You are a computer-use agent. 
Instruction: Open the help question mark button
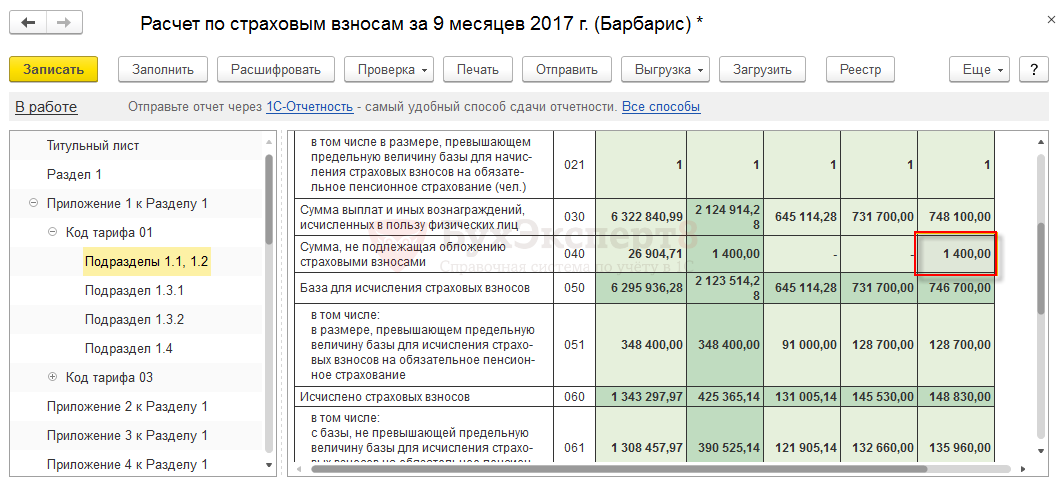click(x=1034, y=69)
